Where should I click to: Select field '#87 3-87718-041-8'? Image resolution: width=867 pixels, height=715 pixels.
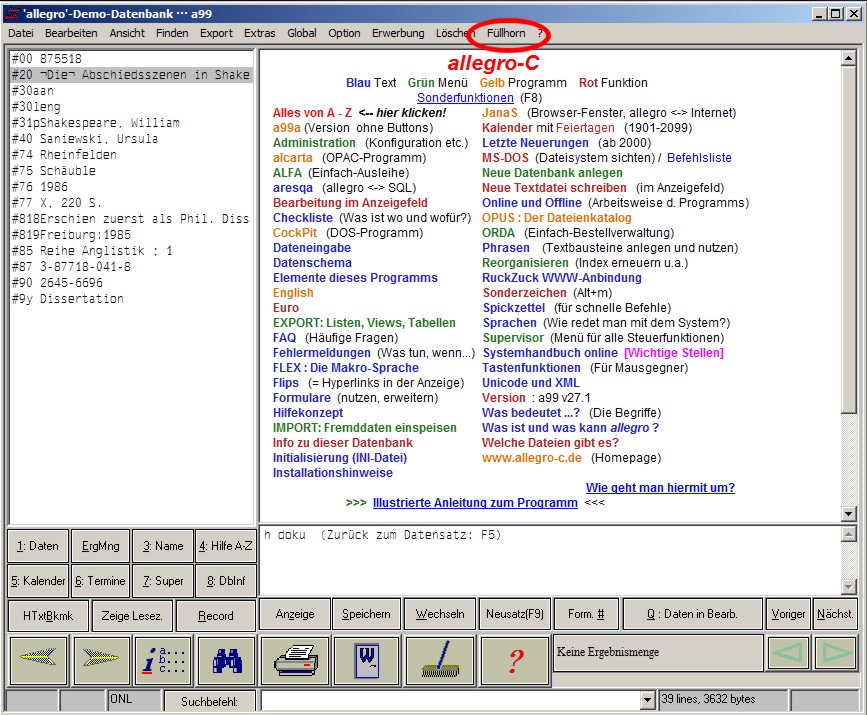pyautogui.click(x=71, y=267)
